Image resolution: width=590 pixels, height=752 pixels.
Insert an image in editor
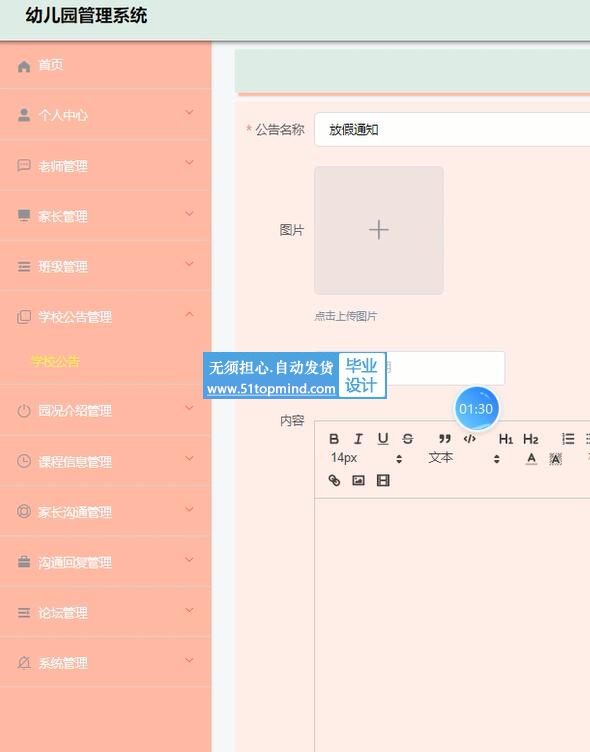(358, 480)
